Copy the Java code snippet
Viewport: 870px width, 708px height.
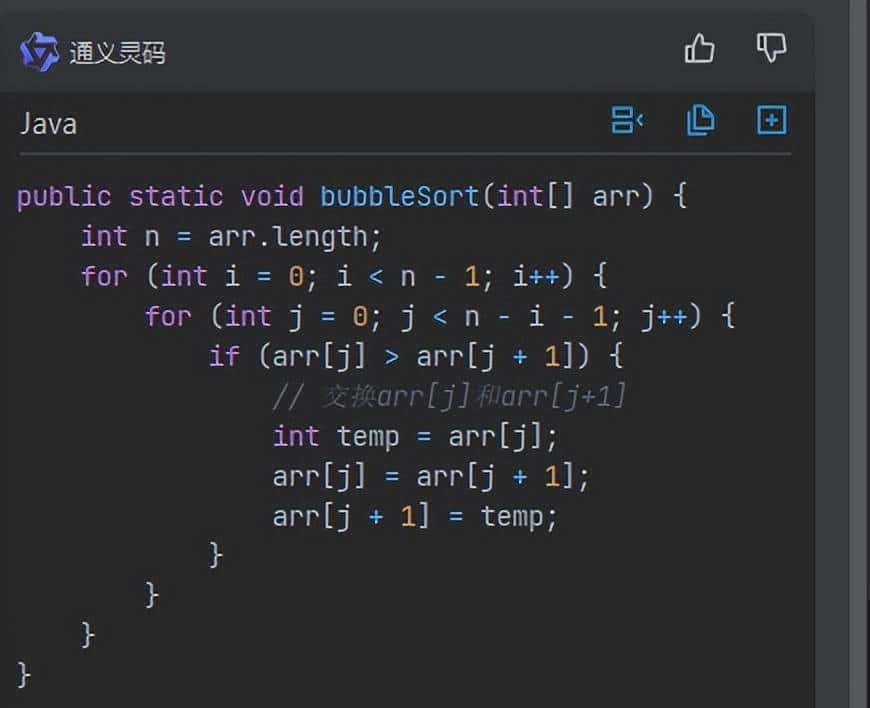[700, 121]
